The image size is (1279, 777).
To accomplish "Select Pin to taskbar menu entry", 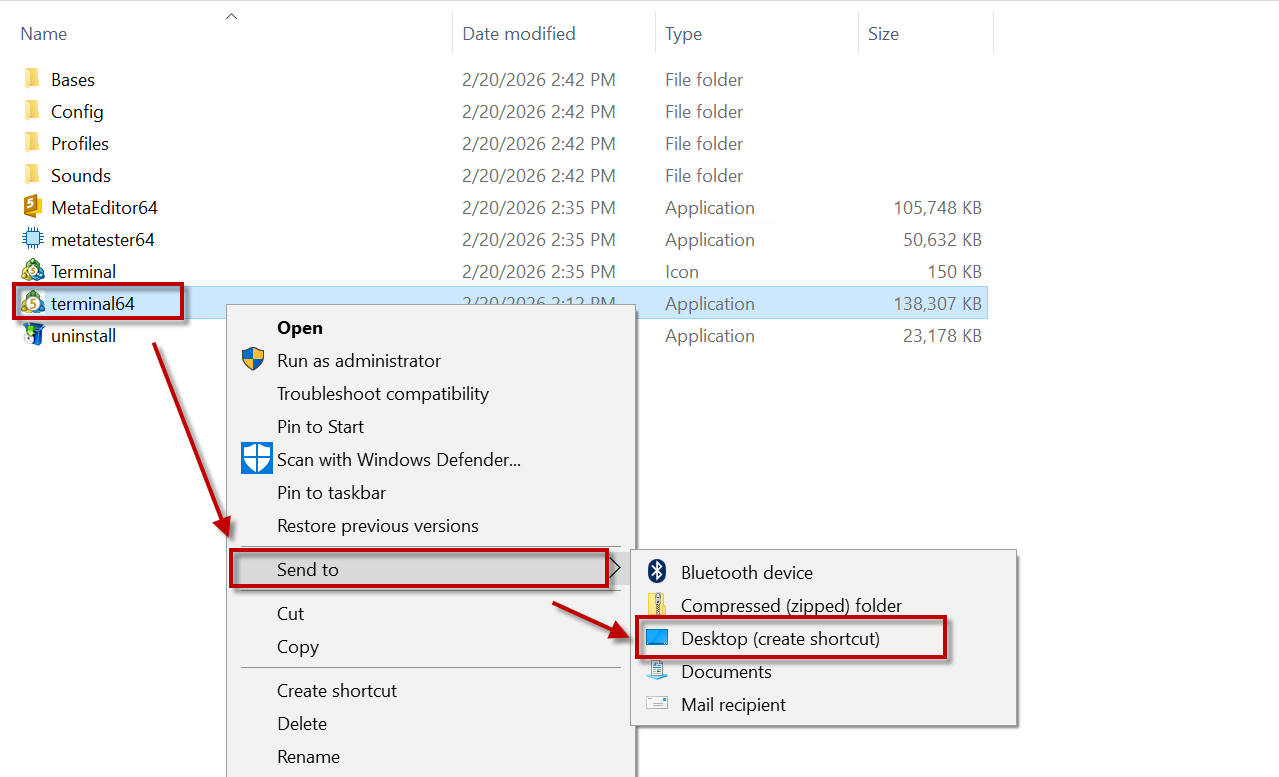I will click(x=331, y=492).
